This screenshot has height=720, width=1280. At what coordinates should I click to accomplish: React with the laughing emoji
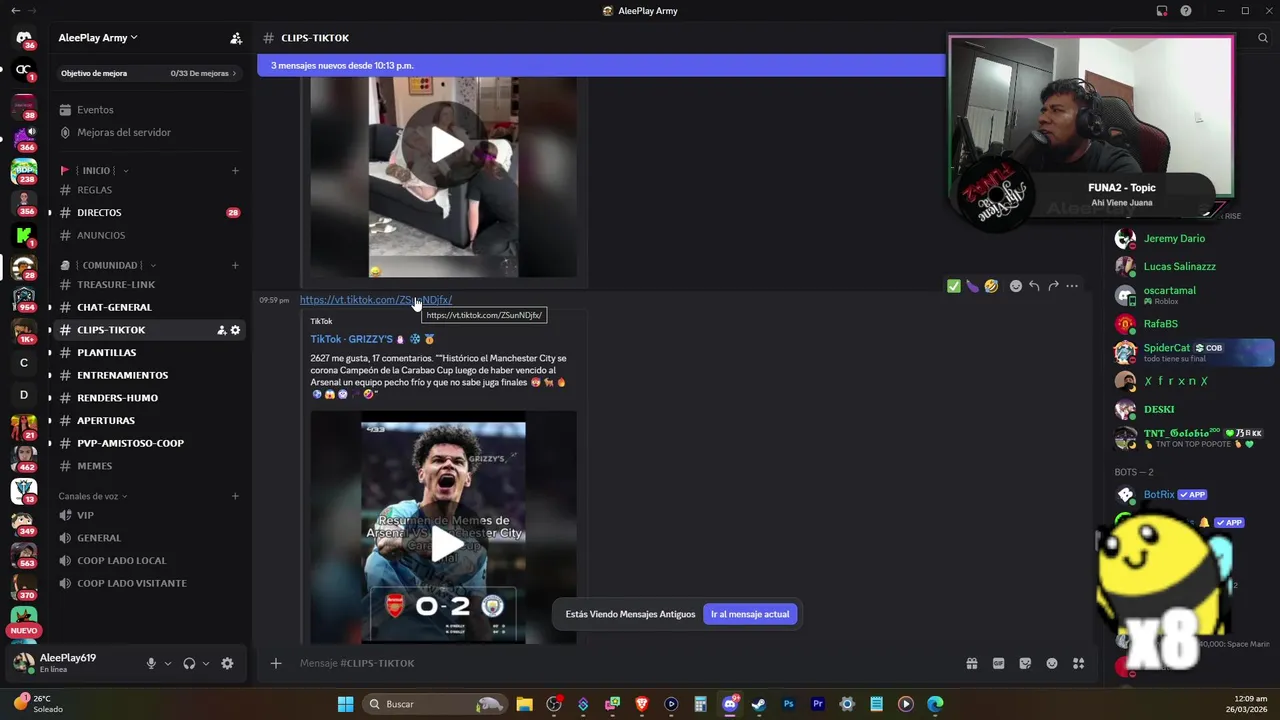point(991,286)
